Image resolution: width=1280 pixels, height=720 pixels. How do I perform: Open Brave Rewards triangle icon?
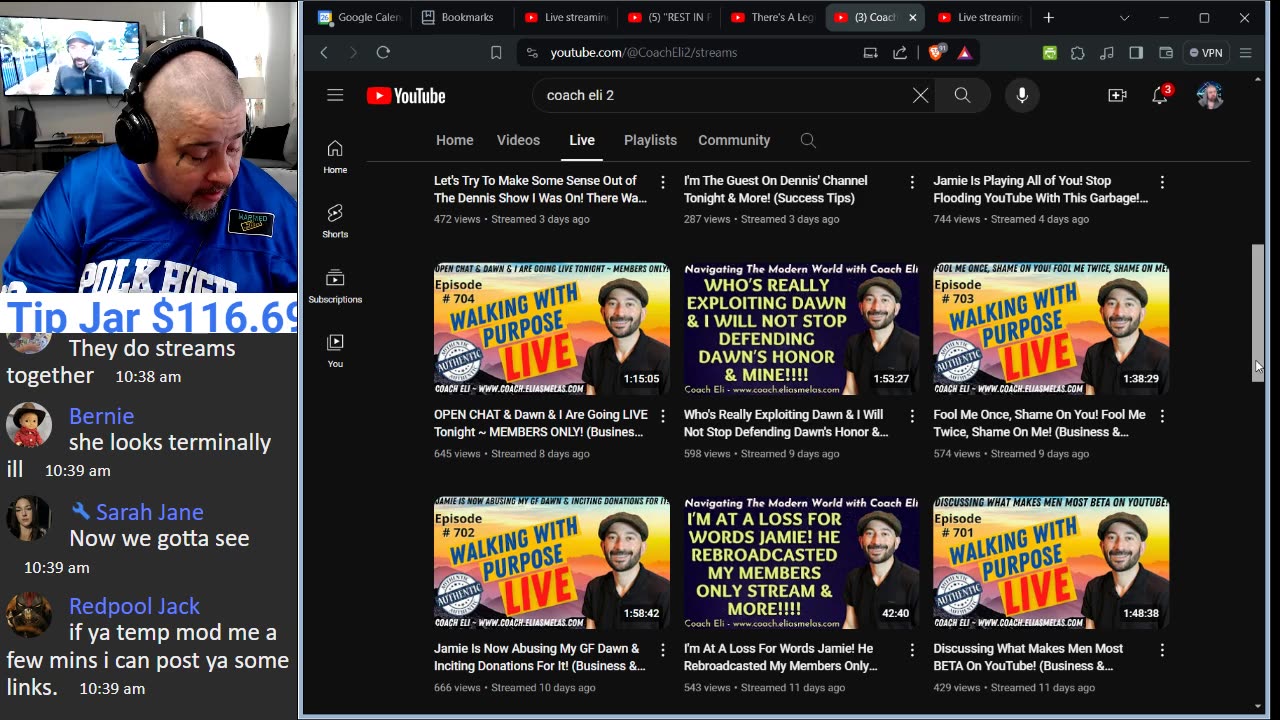(965, 52)
